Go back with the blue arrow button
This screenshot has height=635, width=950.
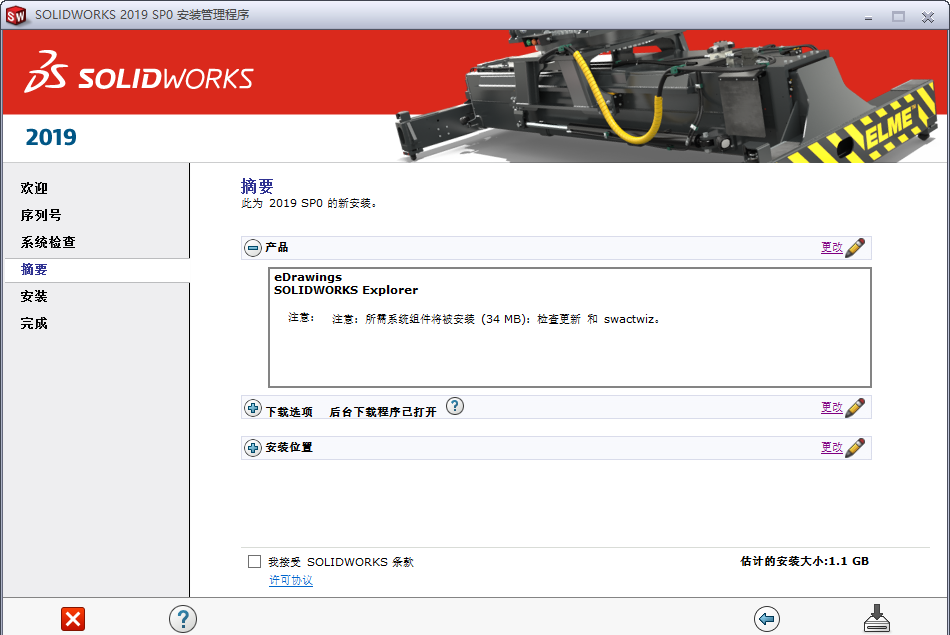[767, 619]
